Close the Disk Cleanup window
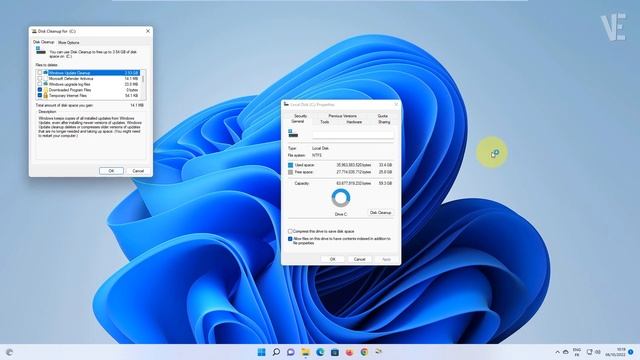Screen dimensions: 640x360 coord(148,31)
